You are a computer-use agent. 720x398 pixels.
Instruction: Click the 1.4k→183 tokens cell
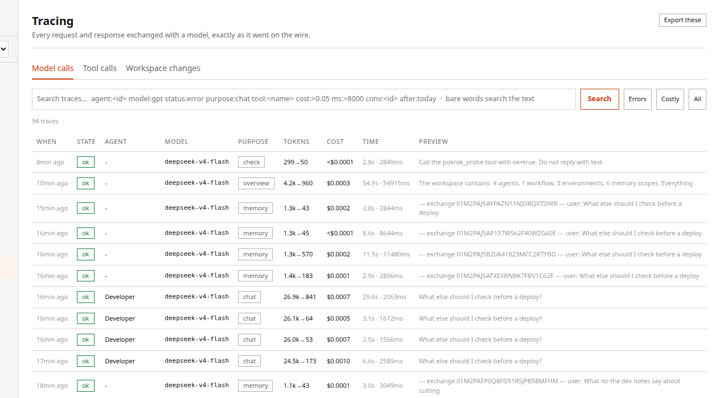click(298, 276)
